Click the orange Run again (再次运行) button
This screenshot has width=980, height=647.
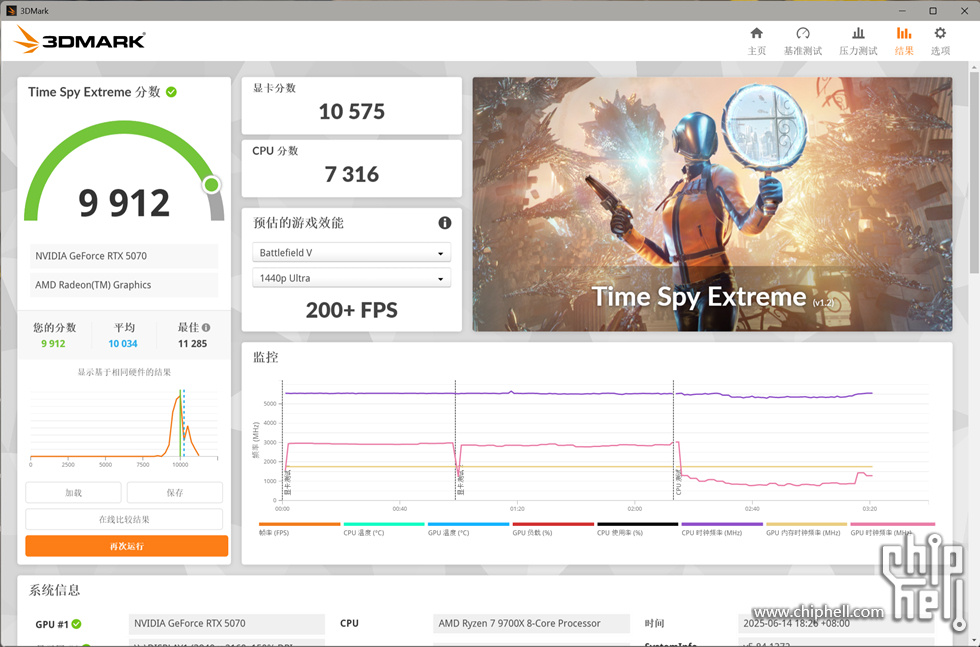click(x=126, y=546)
